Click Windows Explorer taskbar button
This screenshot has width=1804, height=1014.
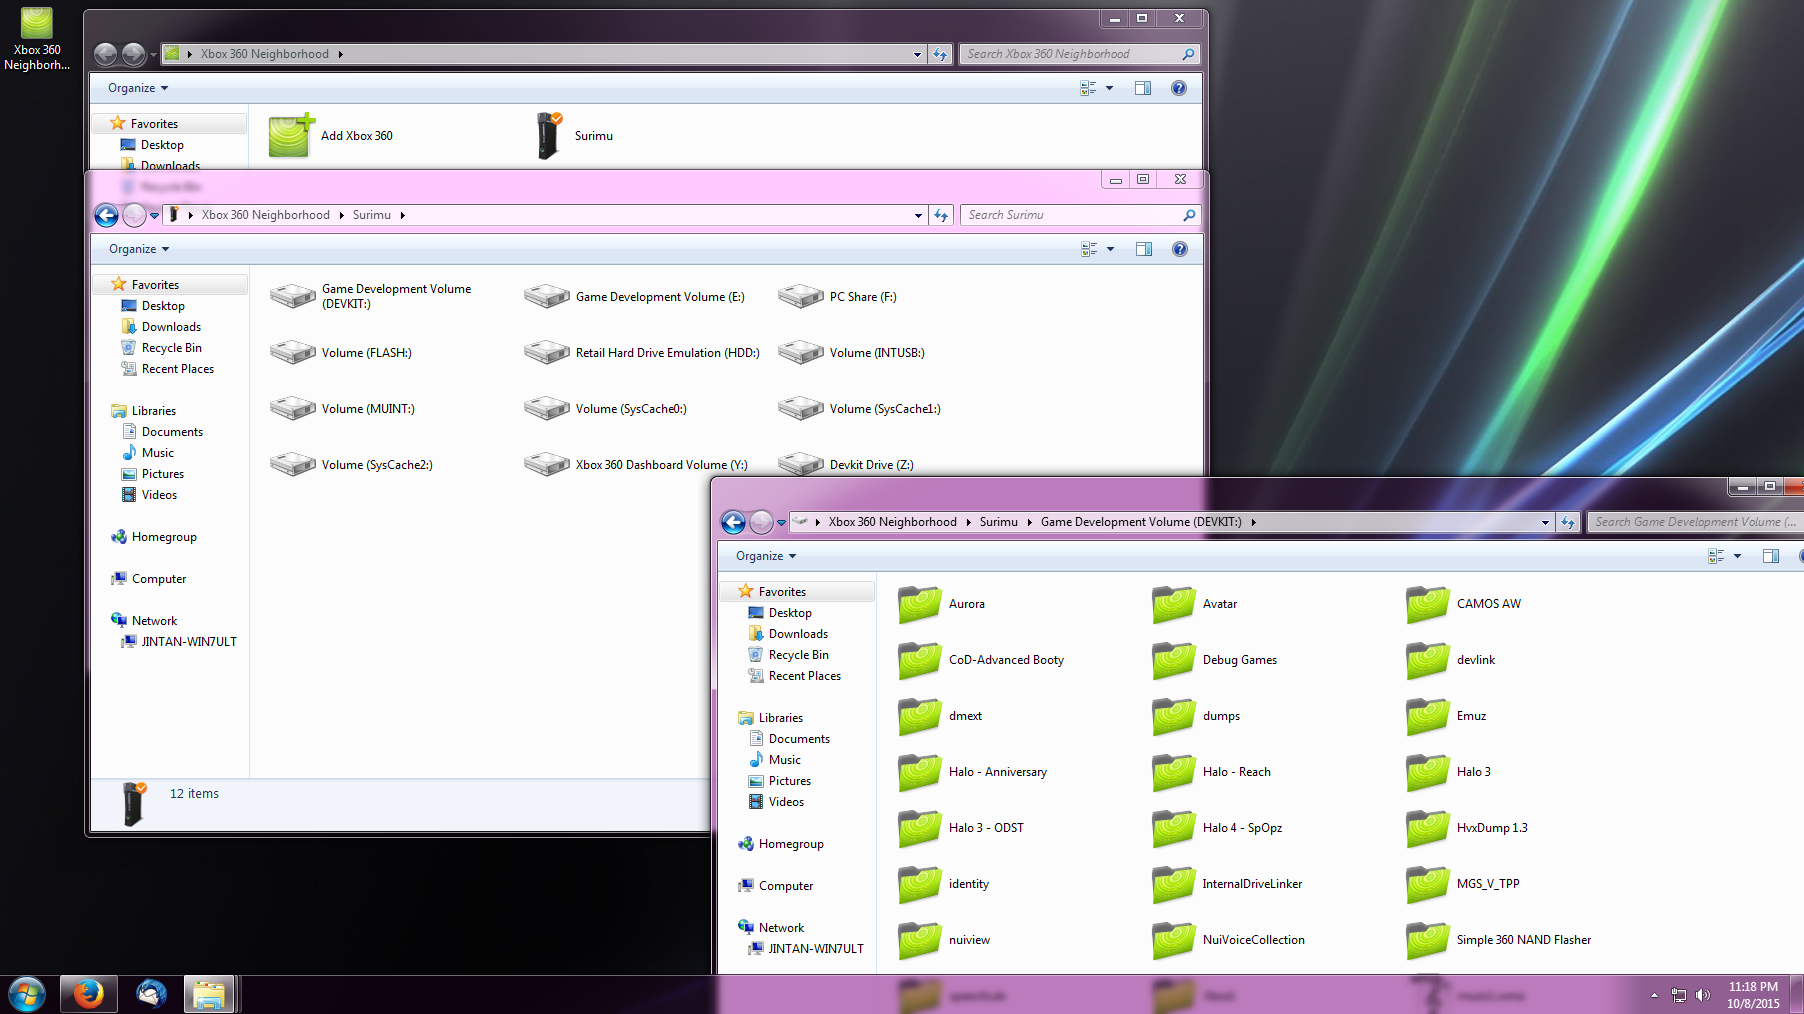click(x=208, y=994)
